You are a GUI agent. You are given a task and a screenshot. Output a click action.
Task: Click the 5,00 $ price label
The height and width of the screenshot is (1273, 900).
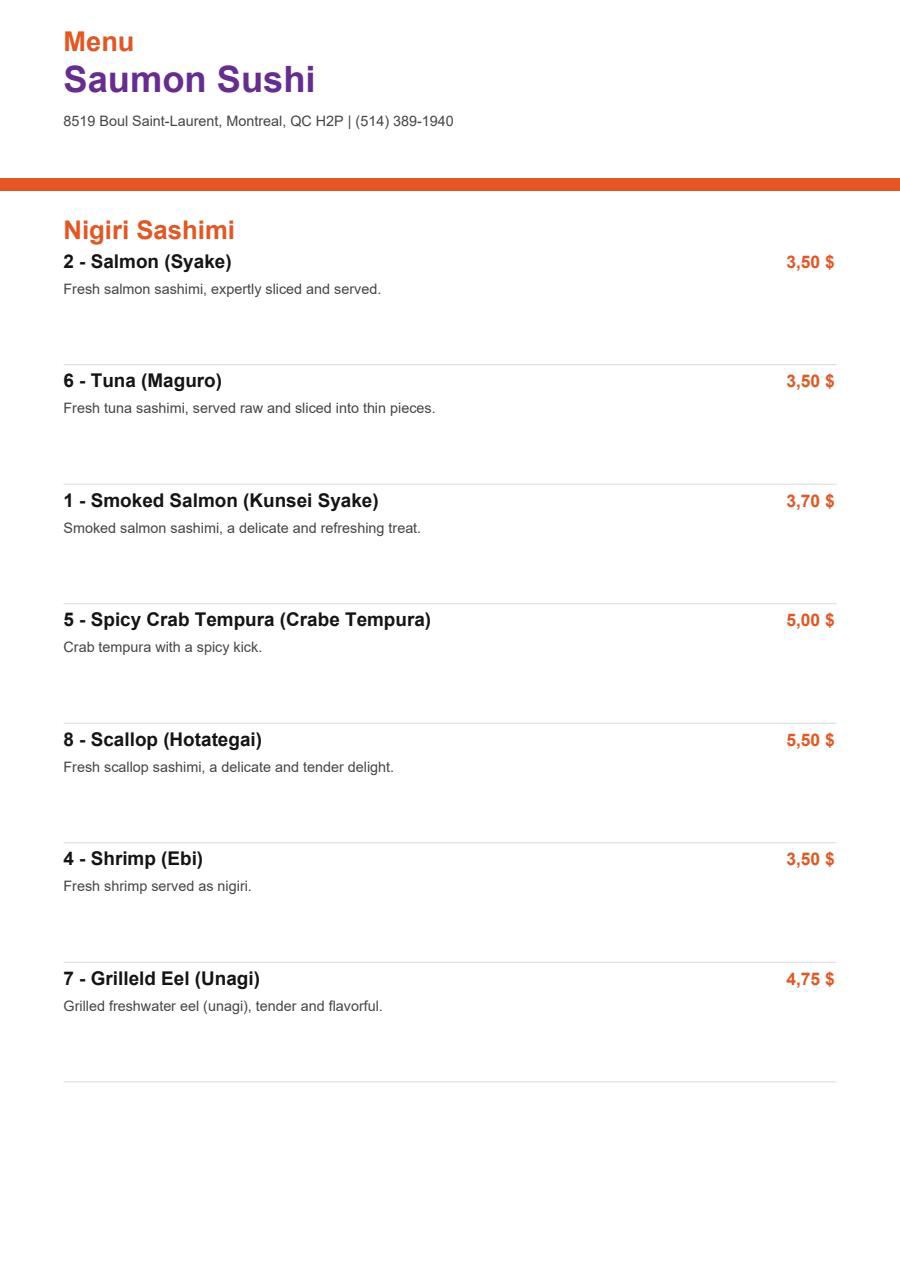(x=810, y=620)
